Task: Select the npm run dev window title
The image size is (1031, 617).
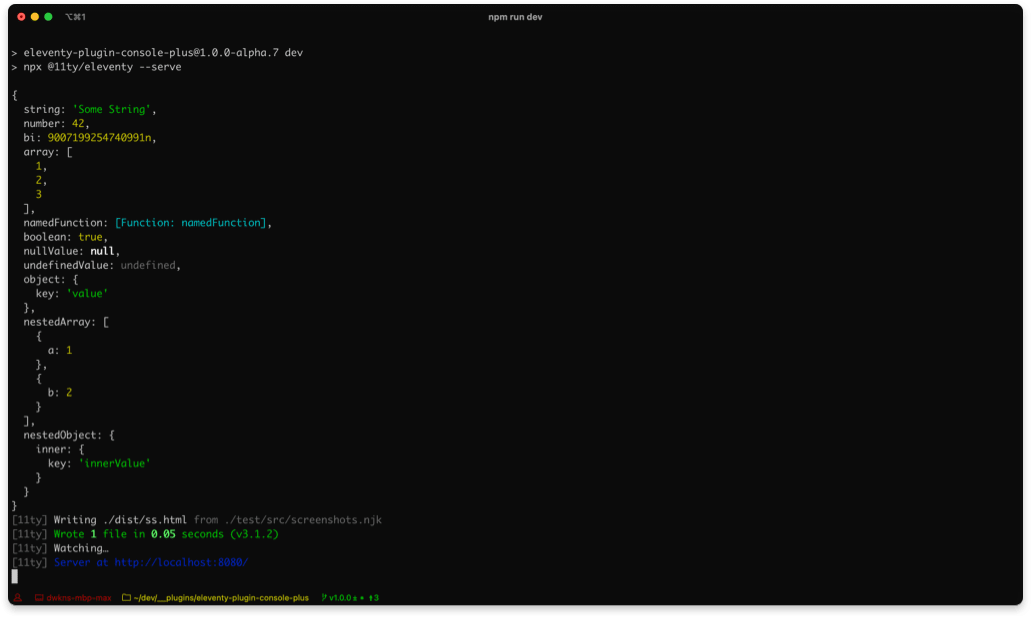Action: tap(517, 17)
